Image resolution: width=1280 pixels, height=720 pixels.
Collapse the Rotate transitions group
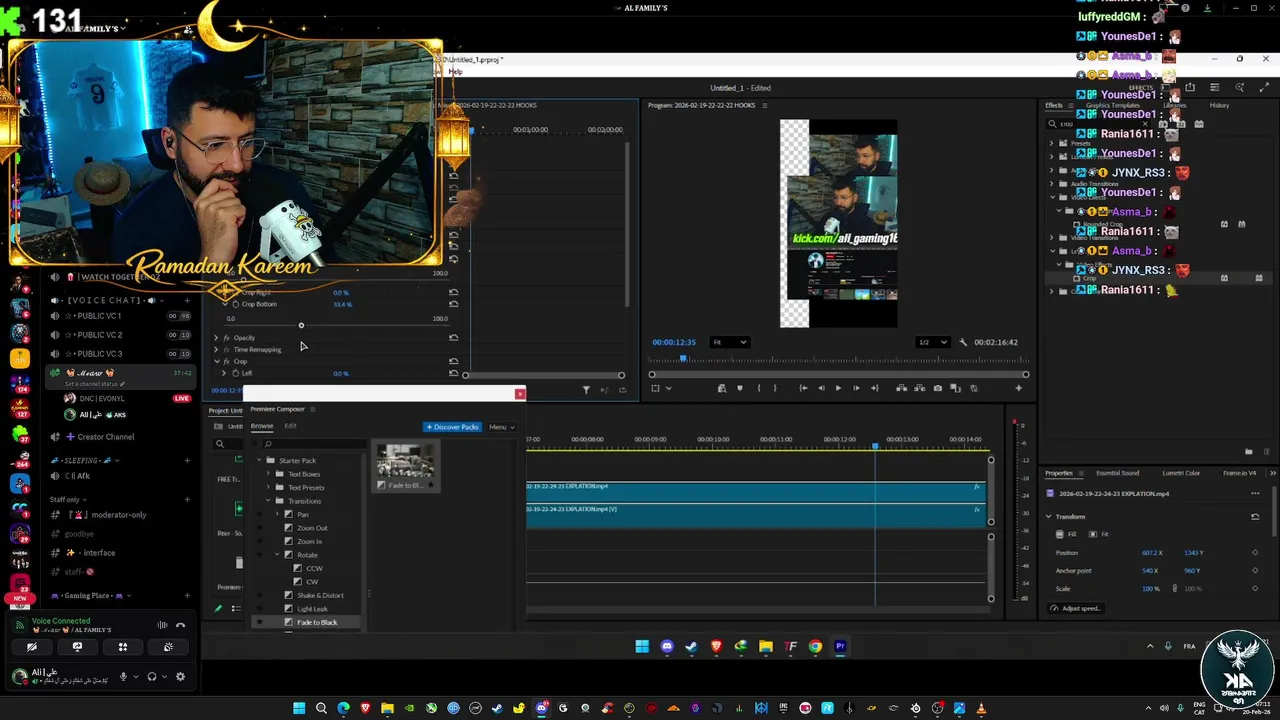[x=277, y=555]
